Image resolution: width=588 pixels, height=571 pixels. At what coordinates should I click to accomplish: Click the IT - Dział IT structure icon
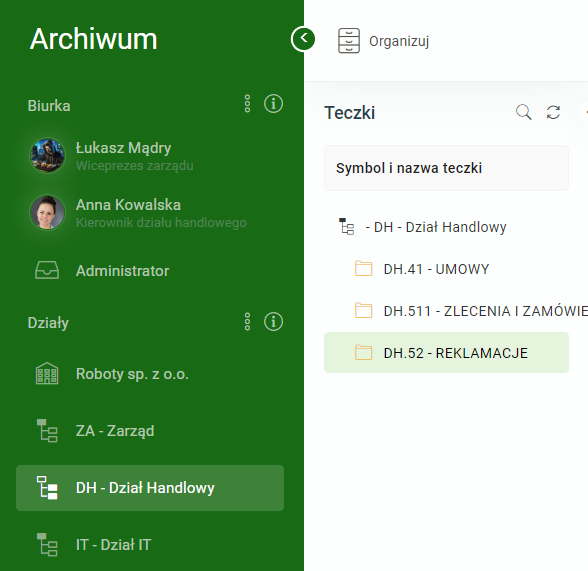click(x=47, y=545)
